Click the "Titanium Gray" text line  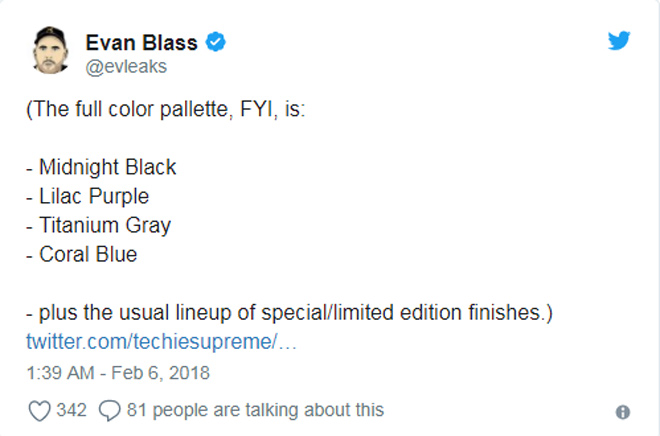[x=98, y=225]
